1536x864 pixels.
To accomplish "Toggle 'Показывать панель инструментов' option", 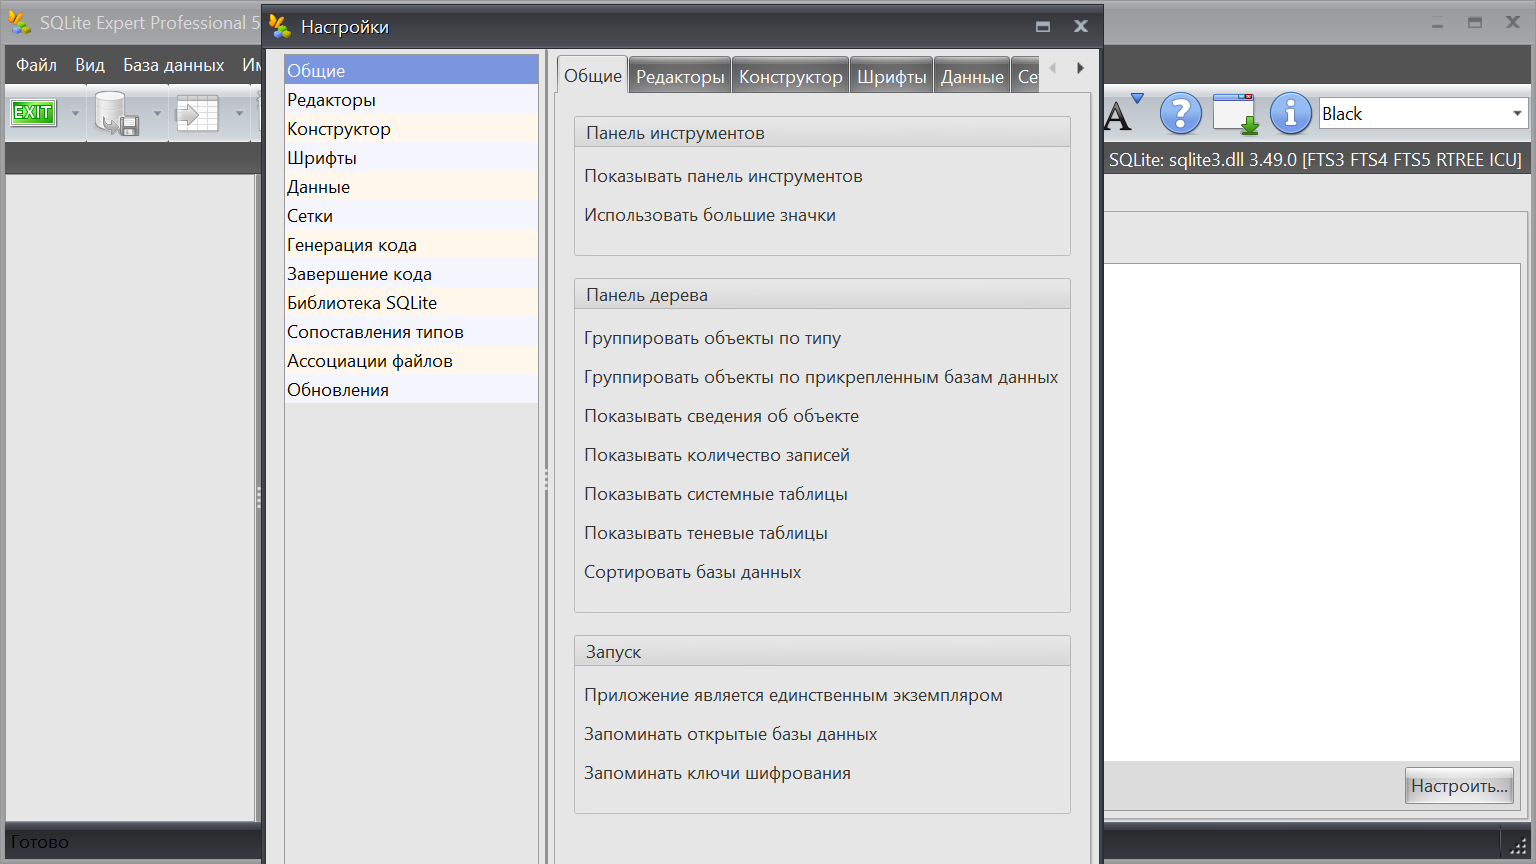I will coord(723,176).
